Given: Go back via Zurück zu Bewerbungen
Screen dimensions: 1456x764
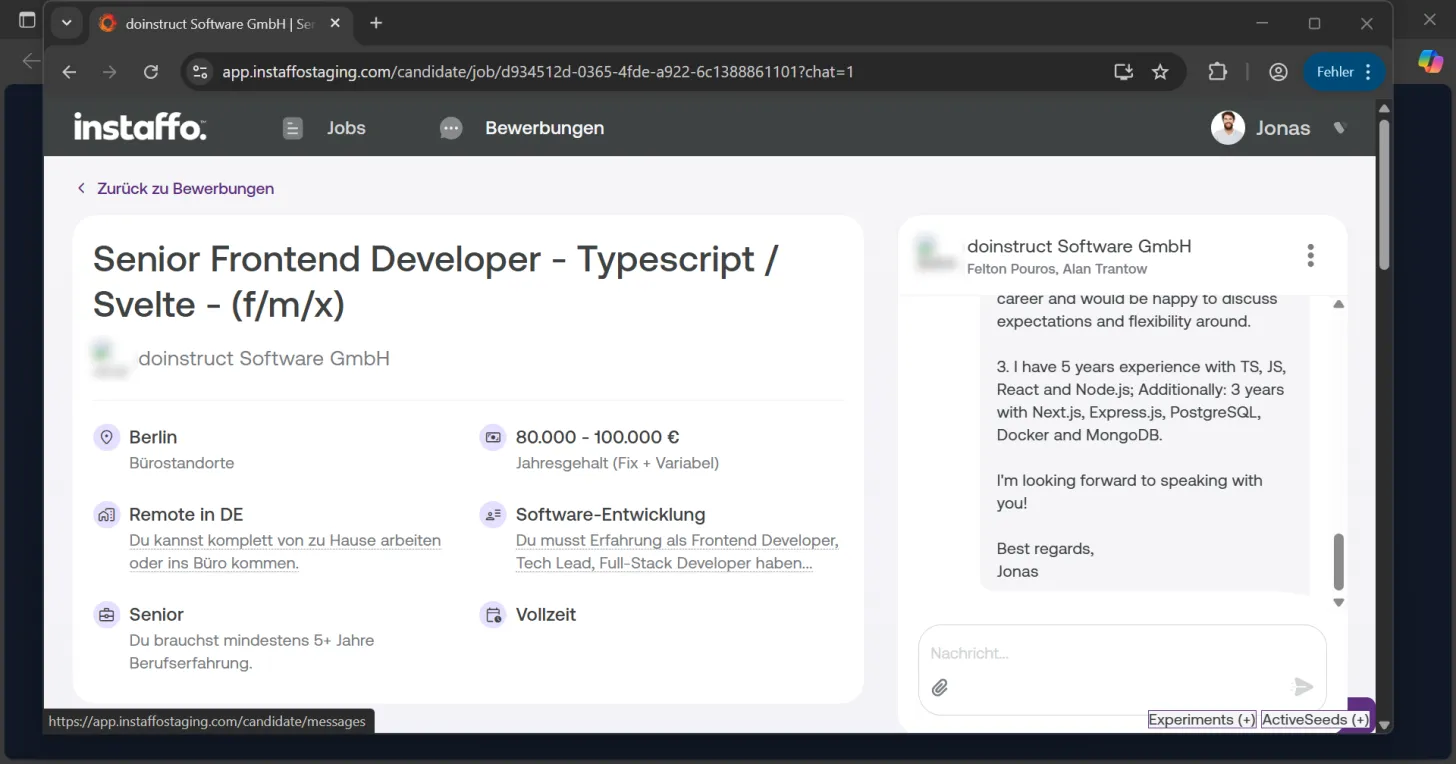Looking at the screenshot, I should click(x=176, y=188).
